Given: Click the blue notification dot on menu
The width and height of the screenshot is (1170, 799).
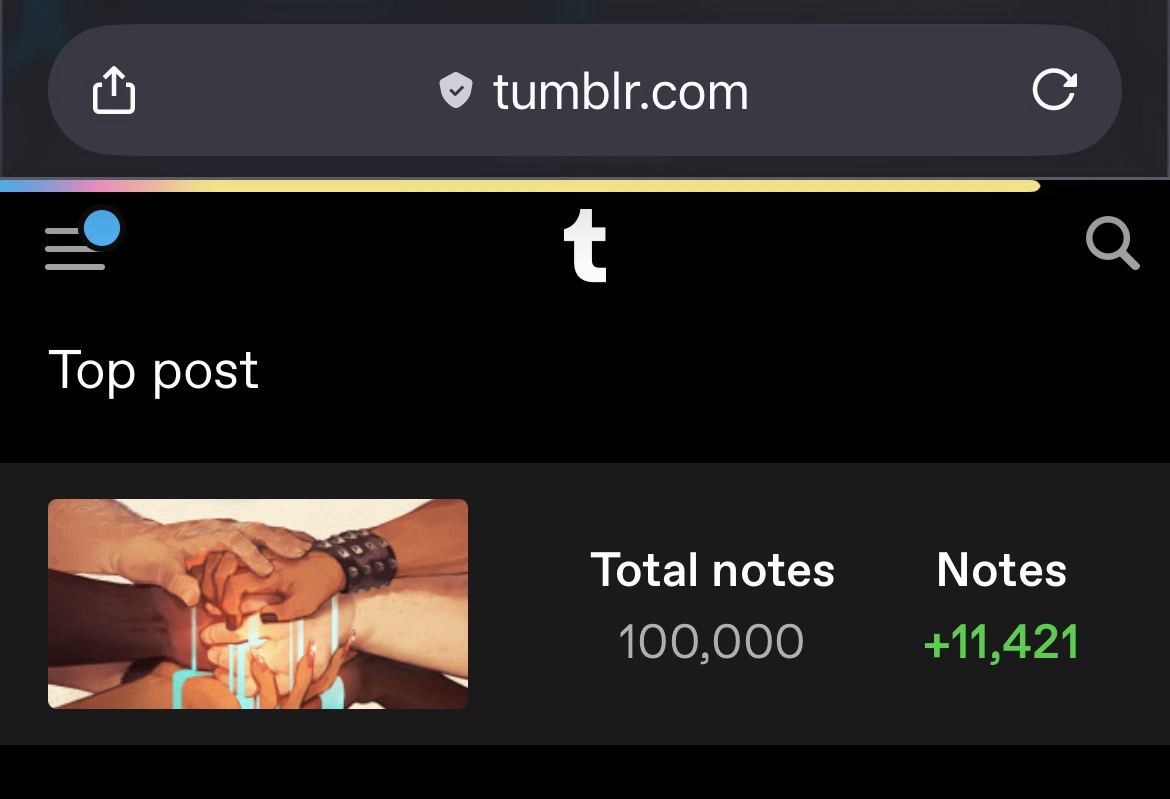Looking at the screenshot, I should tap(101, 229).
